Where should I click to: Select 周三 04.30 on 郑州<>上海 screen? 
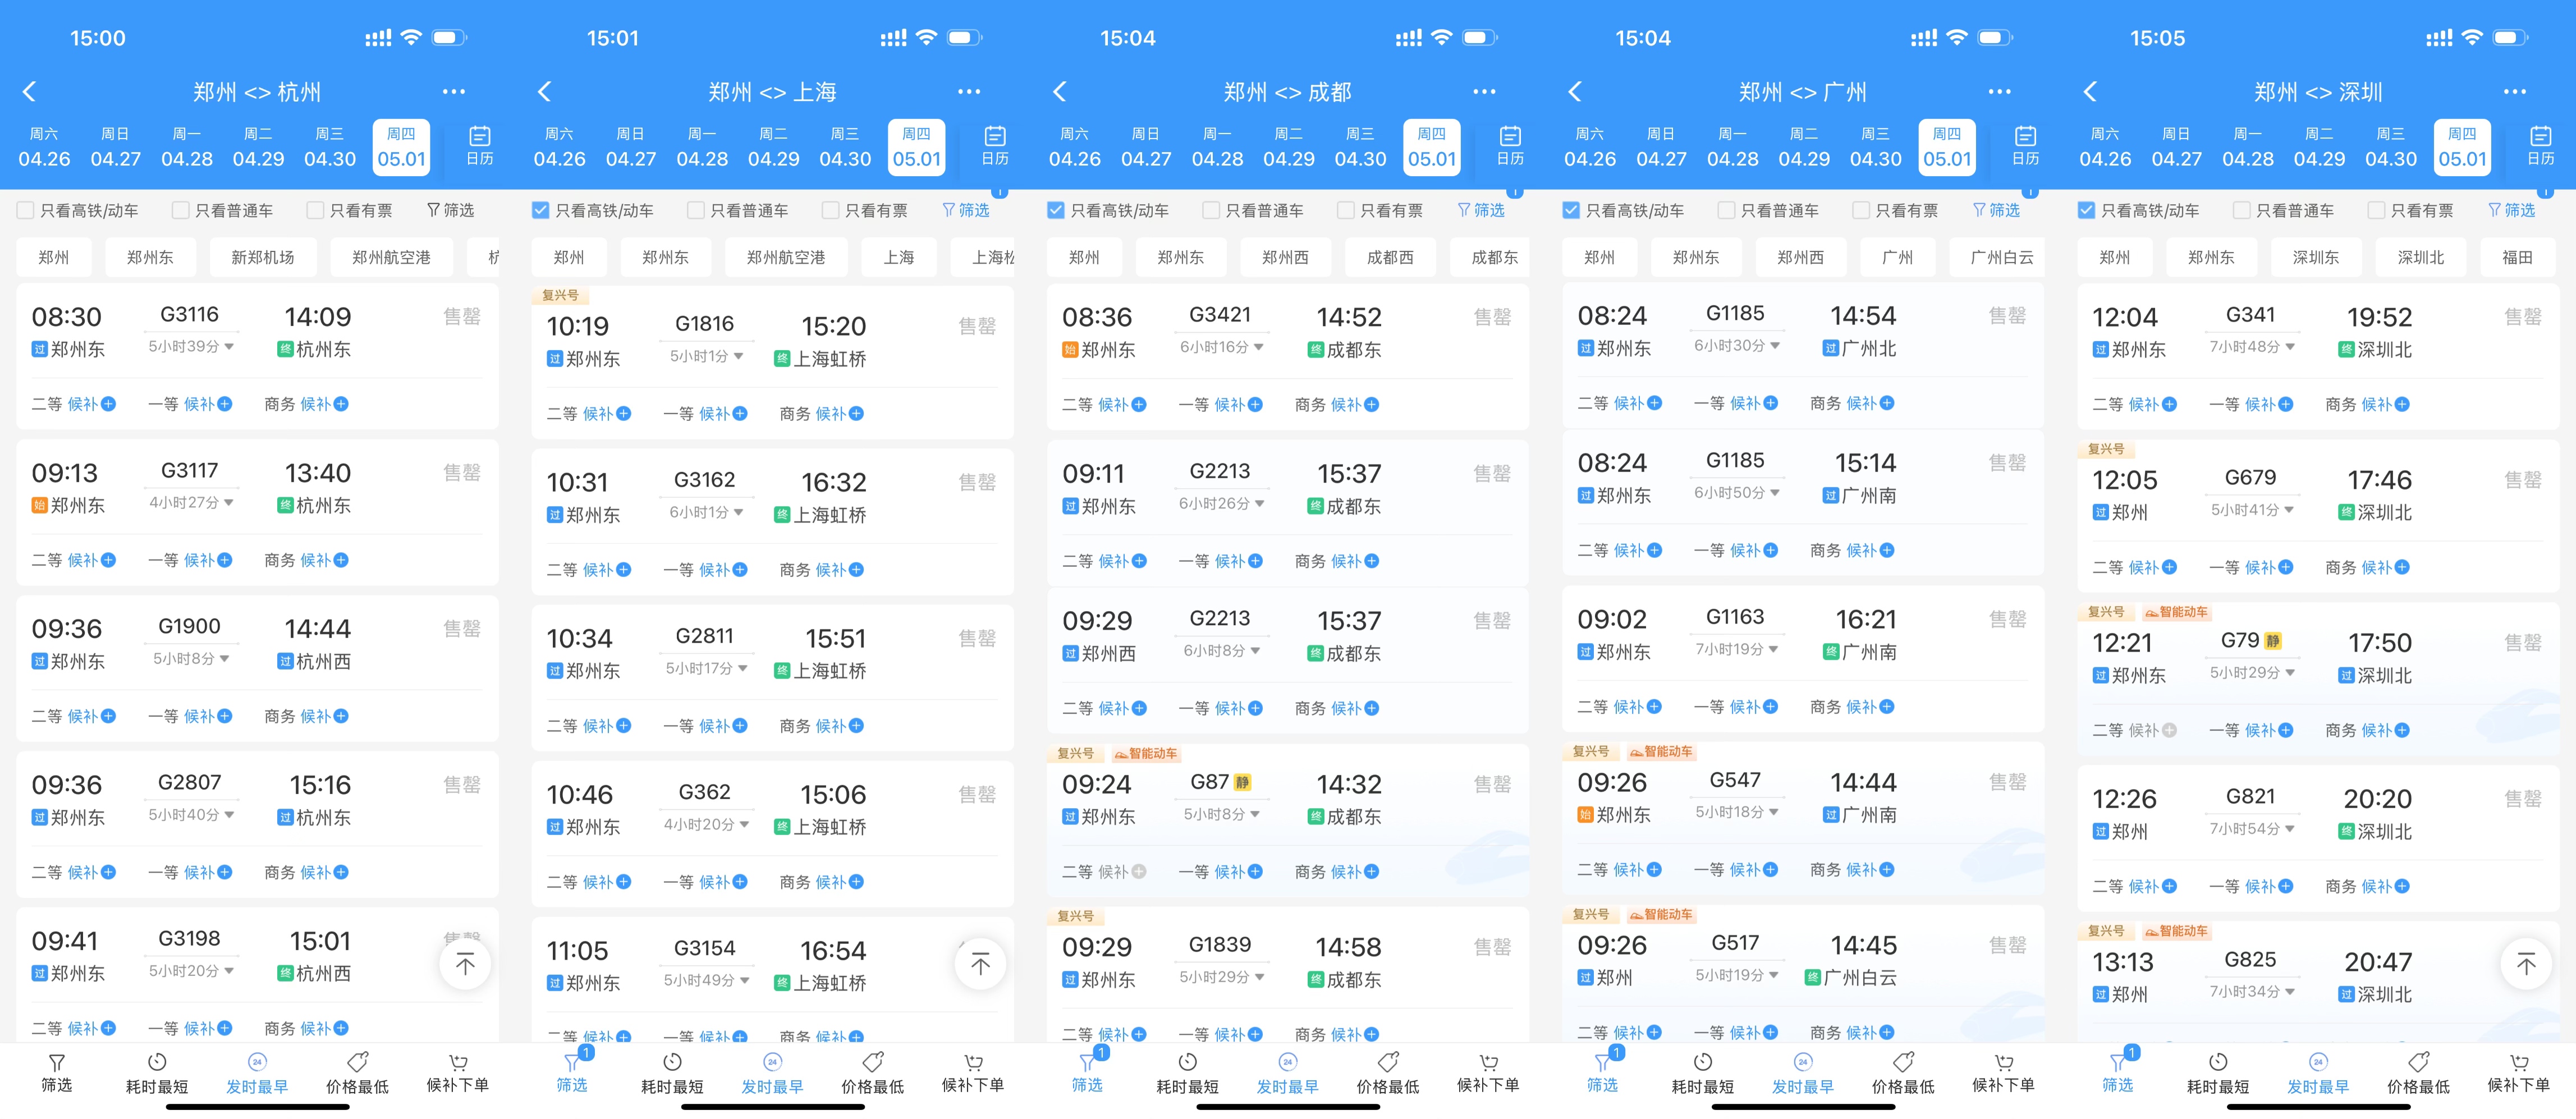[x=845, y=147]
